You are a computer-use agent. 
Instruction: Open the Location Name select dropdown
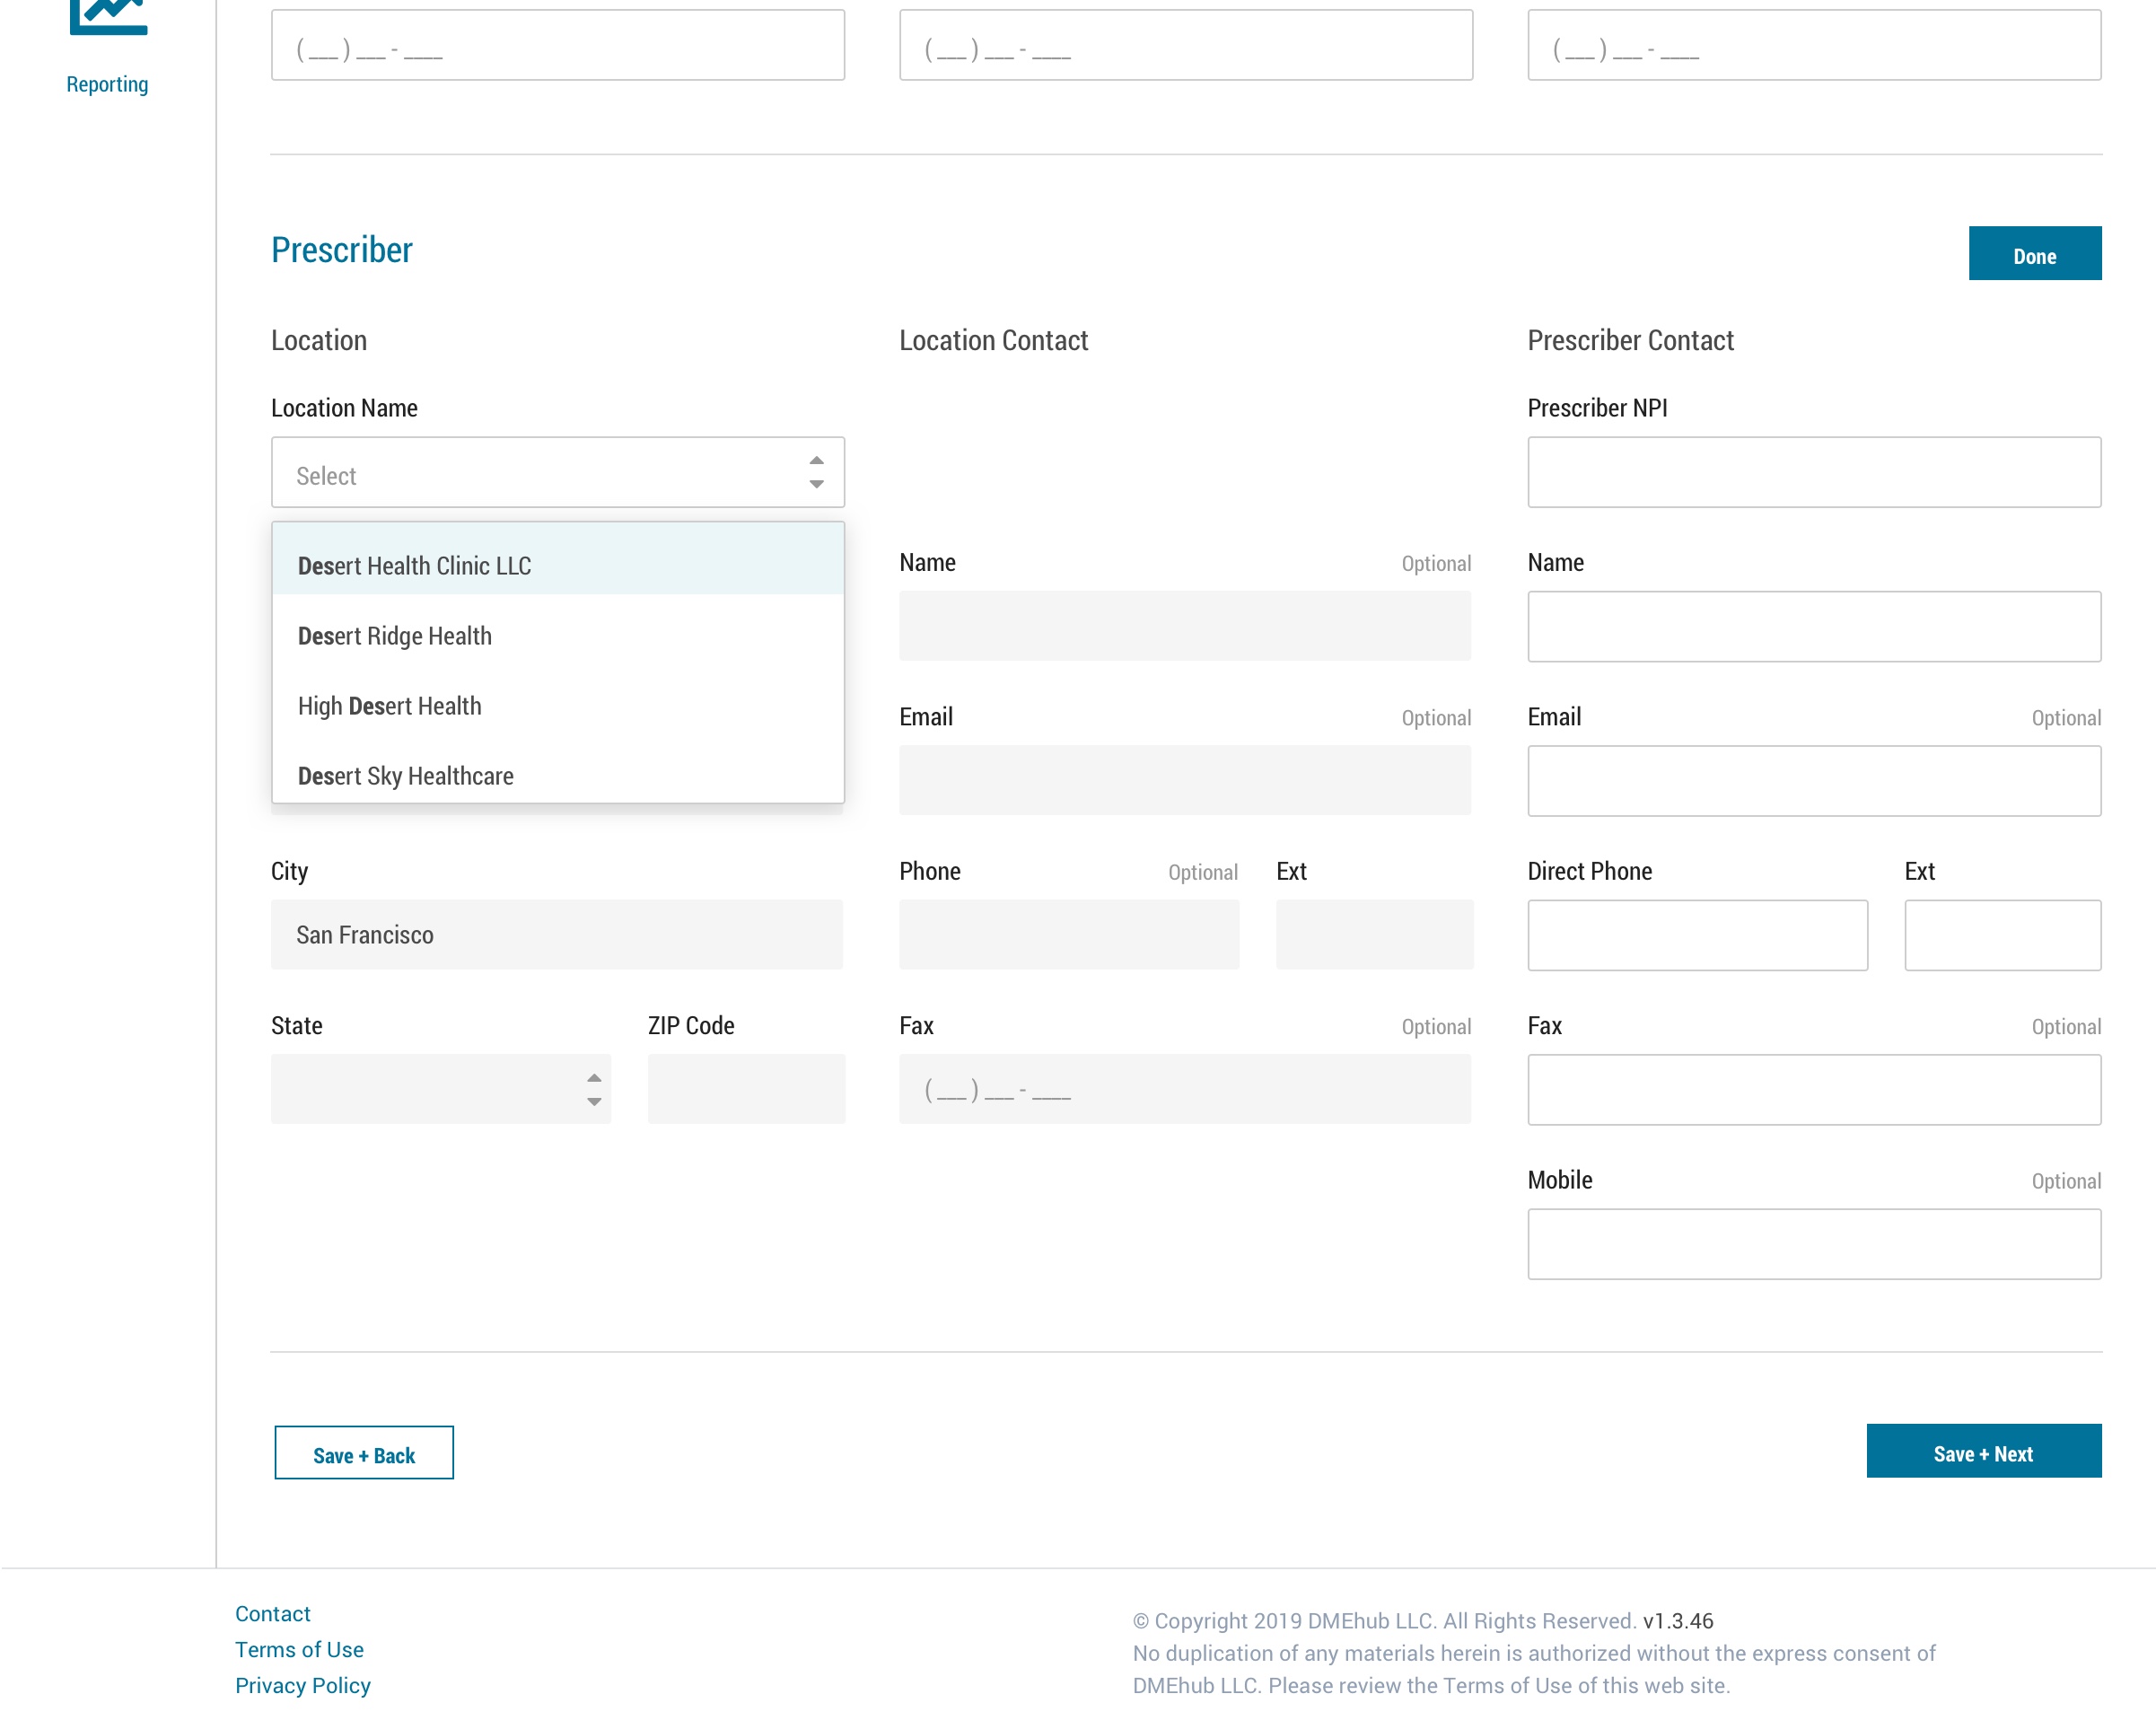coord(557,472)
